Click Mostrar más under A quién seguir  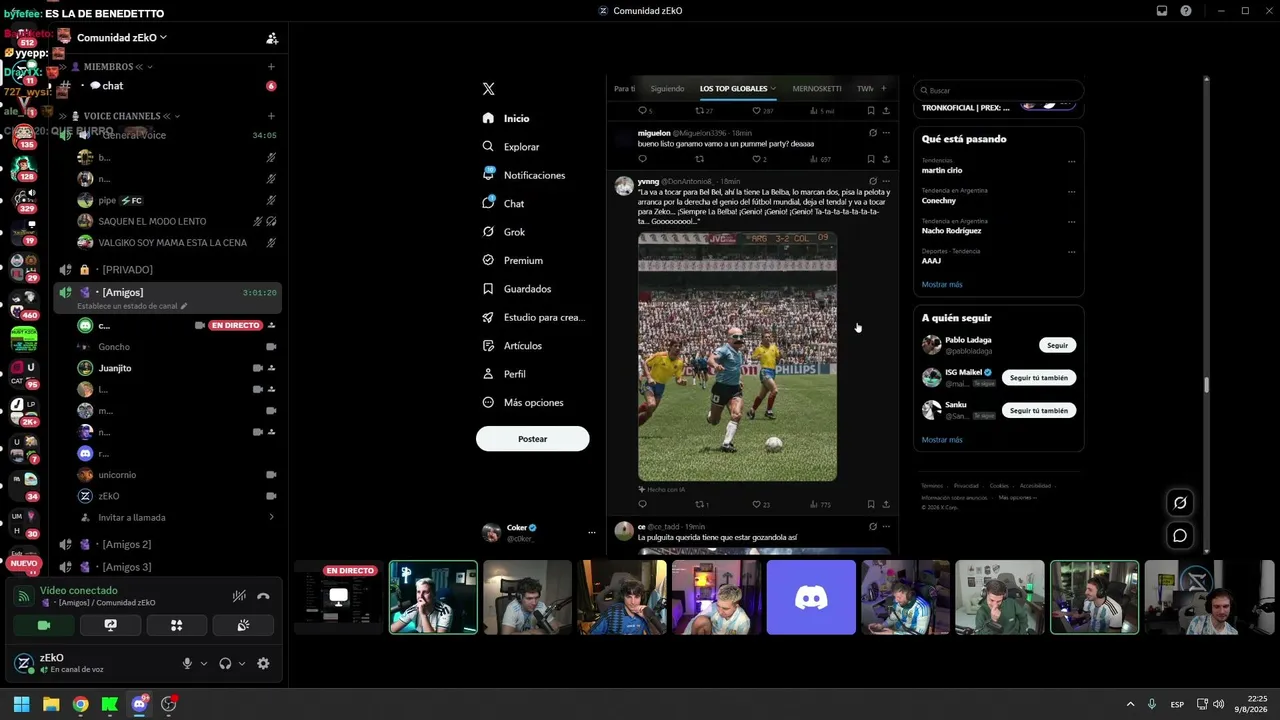(942, 440)
